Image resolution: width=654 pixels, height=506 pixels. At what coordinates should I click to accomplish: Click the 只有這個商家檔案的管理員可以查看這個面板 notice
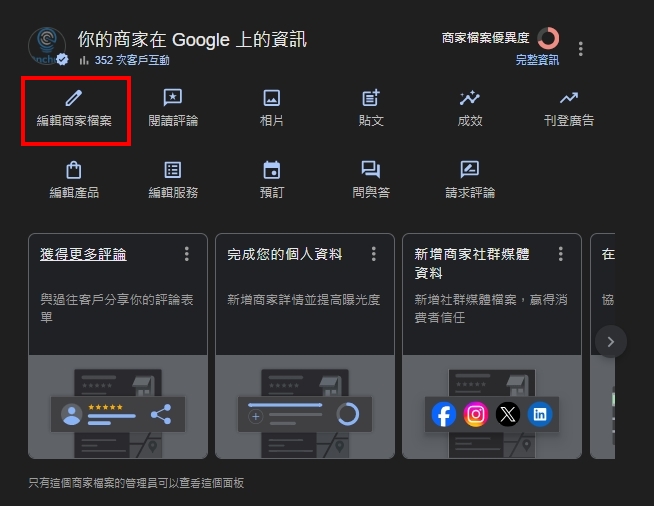click(x=136, y=483)
